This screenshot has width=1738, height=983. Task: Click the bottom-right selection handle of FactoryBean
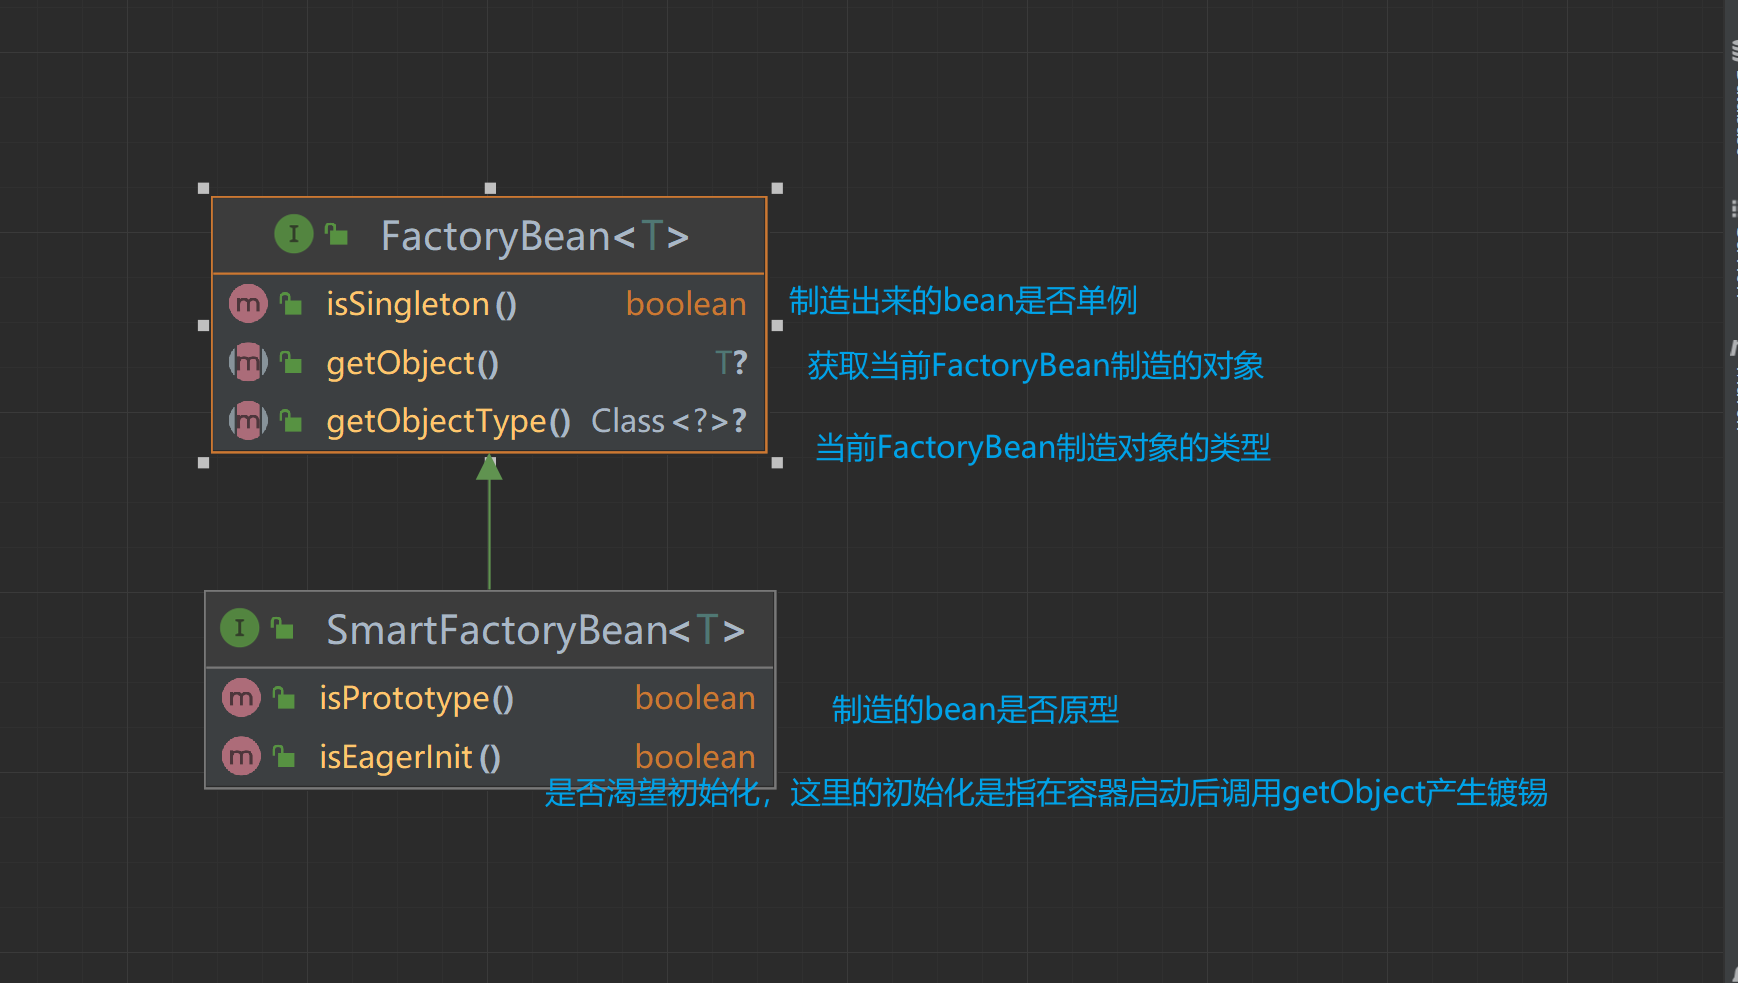point(777,463)
